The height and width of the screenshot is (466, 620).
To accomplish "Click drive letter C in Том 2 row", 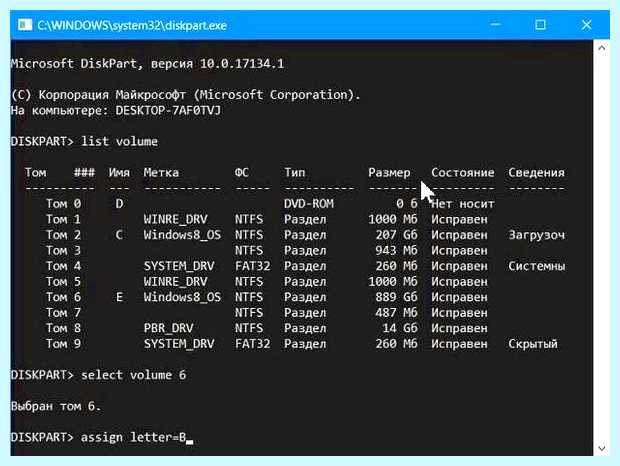I will tap(119, 235).
